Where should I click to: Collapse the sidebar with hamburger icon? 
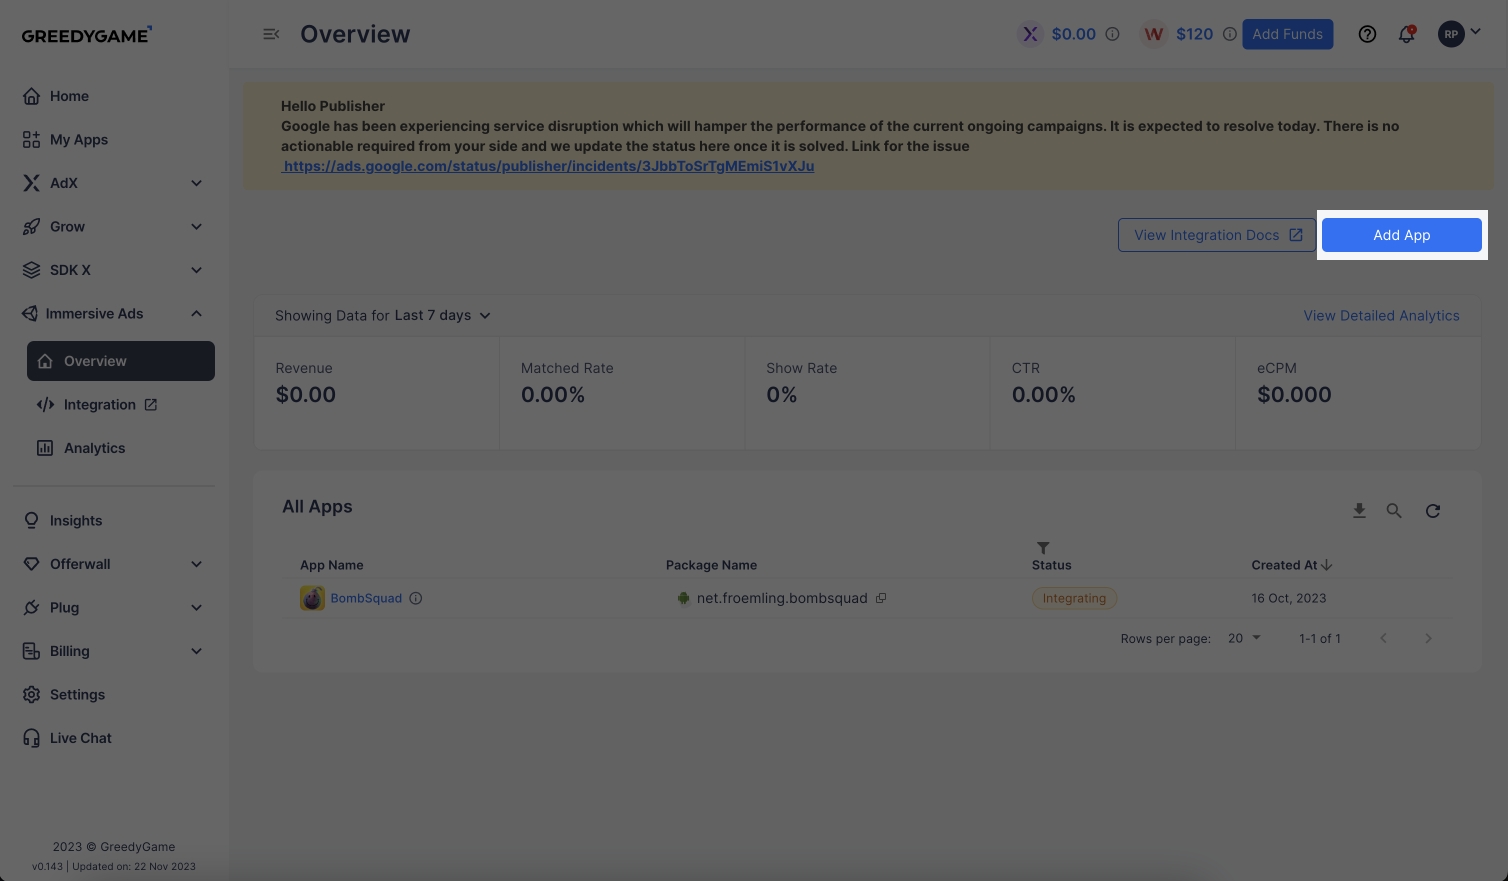pos(271,34)
